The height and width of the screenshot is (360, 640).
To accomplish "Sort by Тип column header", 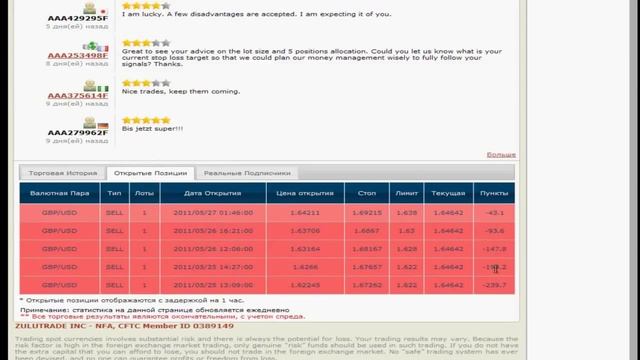I will click(114, 193).
